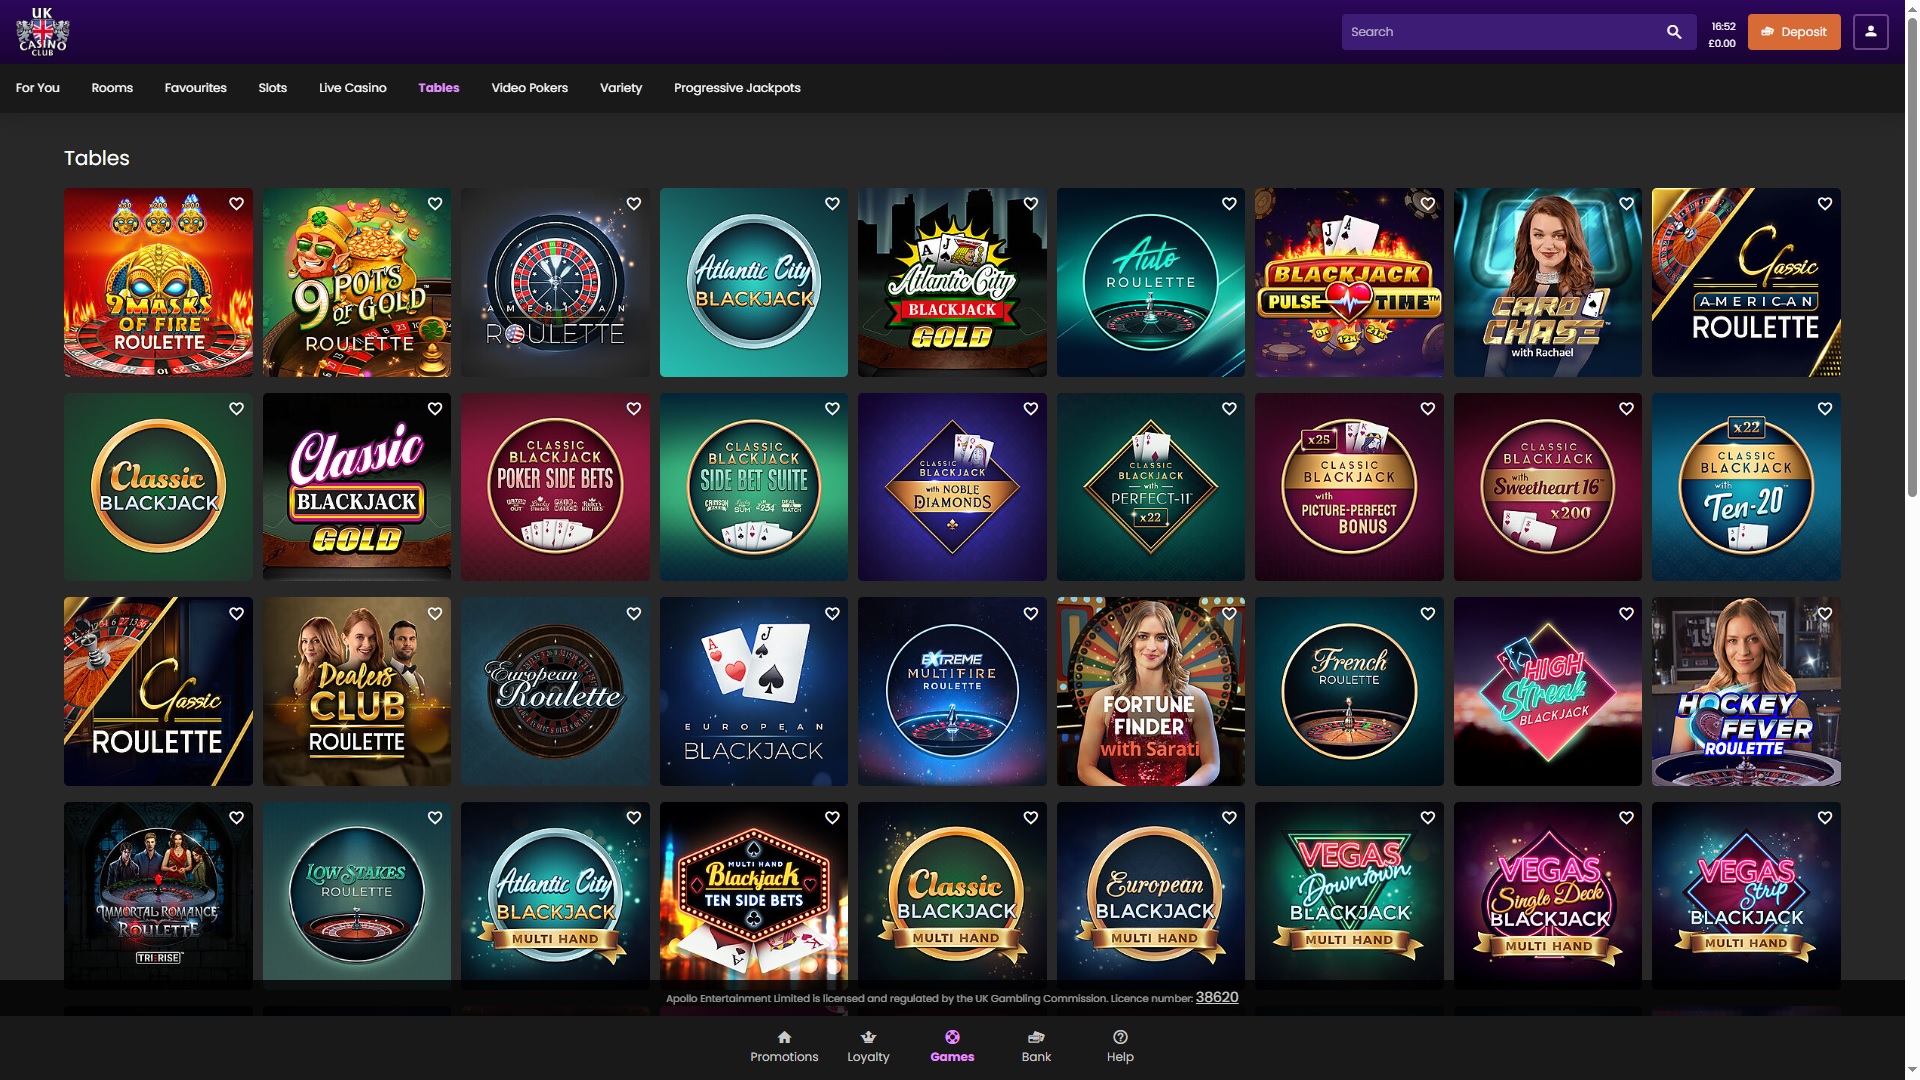Open the Slots tab
This screenshot has width=1920, height=1080.
pos(272,88)
